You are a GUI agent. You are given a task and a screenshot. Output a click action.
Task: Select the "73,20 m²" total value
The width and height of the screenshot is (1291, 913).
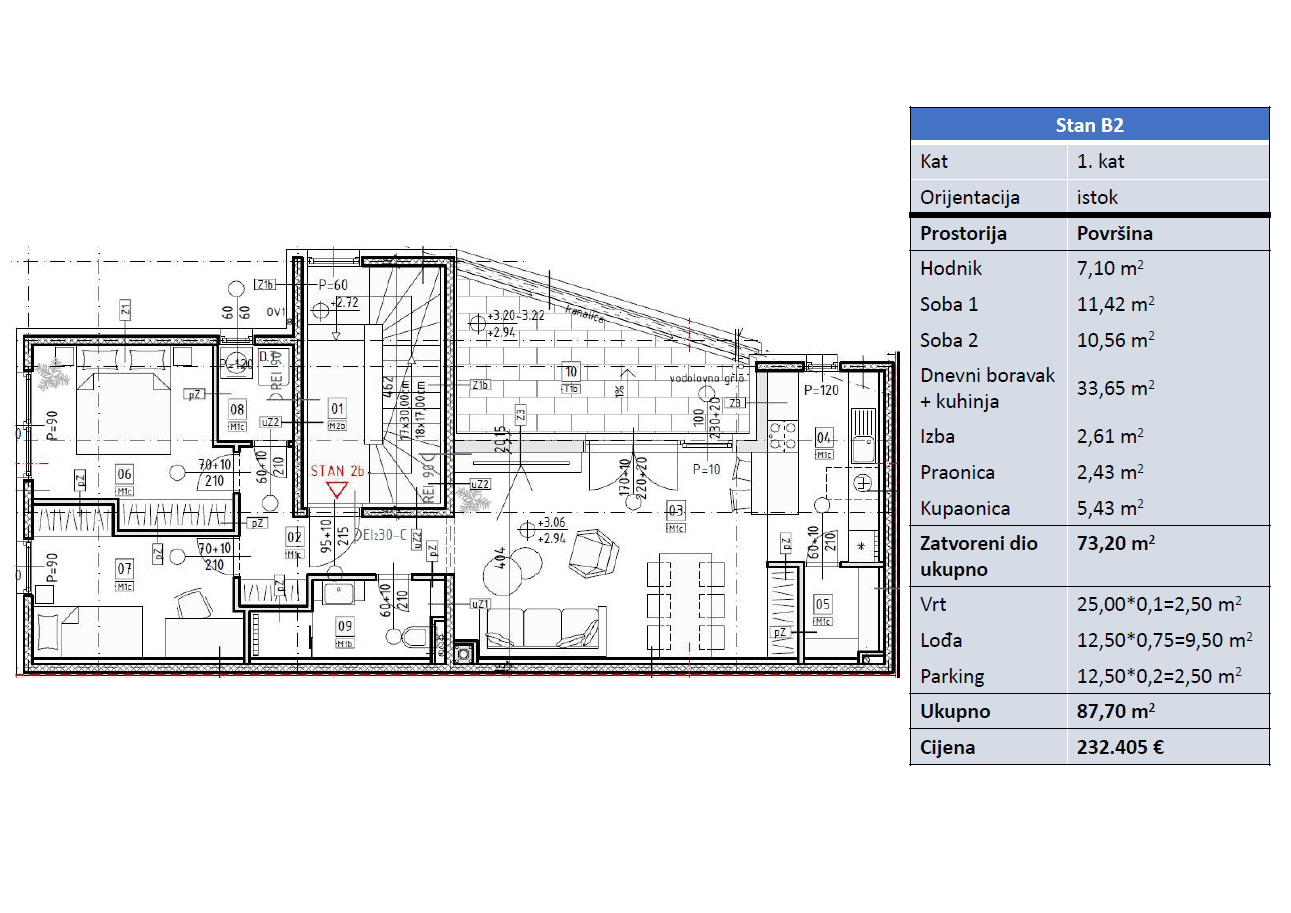point(1116,544)
